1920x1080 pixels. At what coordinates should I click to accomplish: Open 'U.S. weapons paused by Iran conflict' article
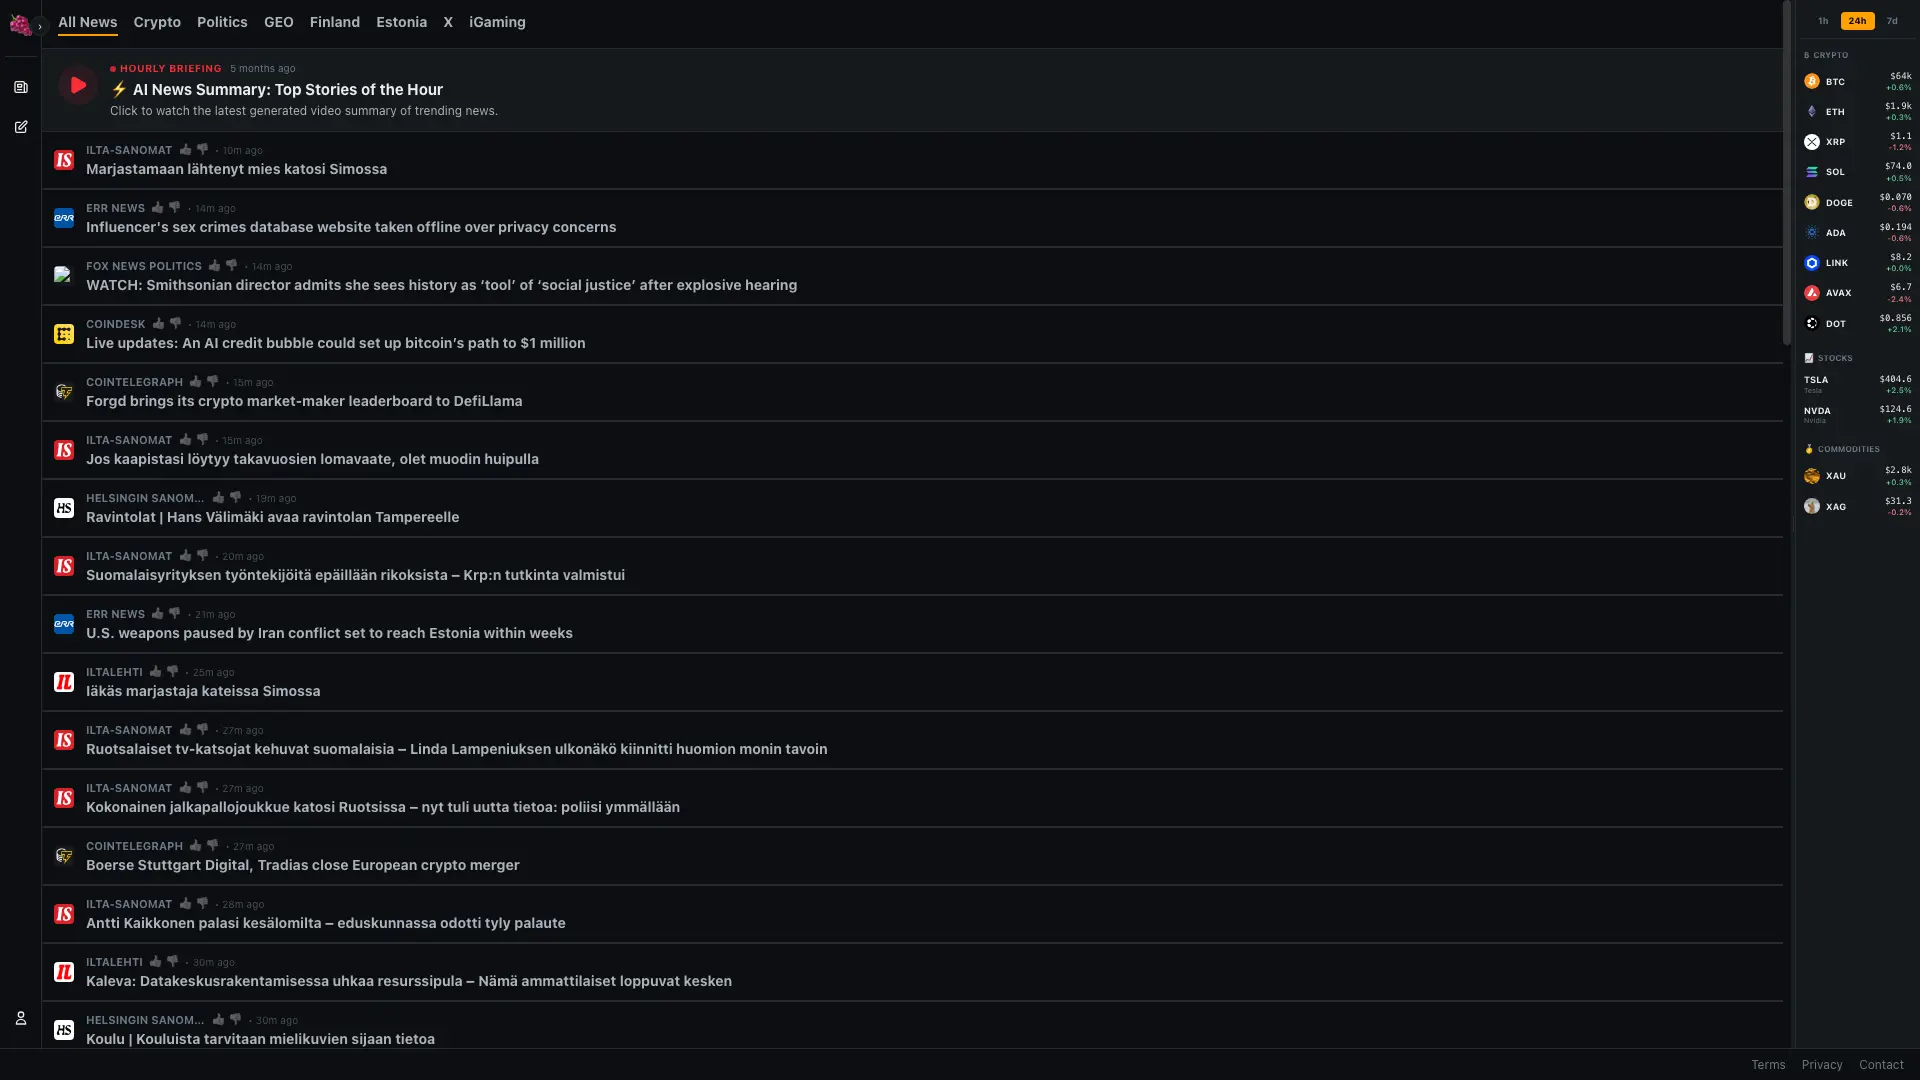[329, 634]
